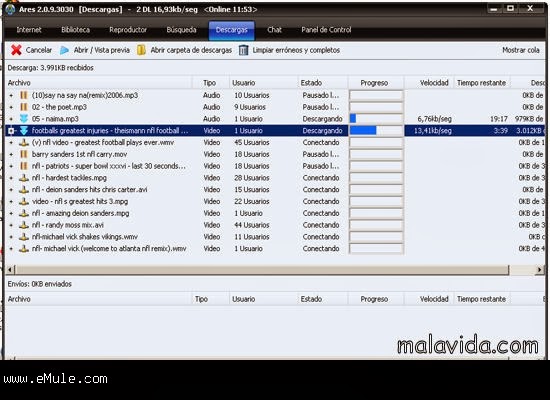Select the '13,41kb/seg' speed value

tap(432, 131)
